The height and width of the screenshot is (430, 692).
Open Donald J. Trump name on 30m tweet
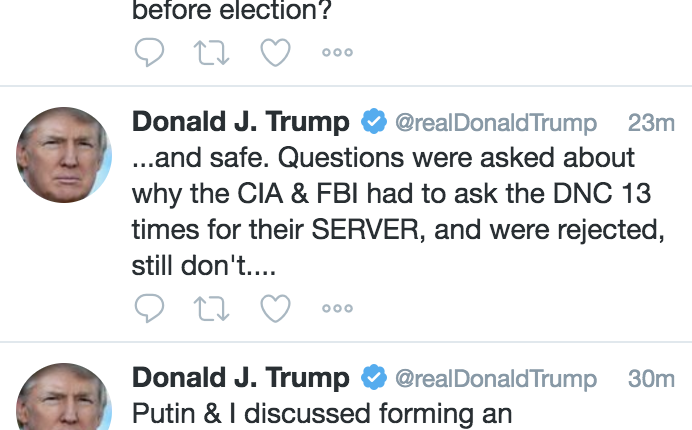241,378
